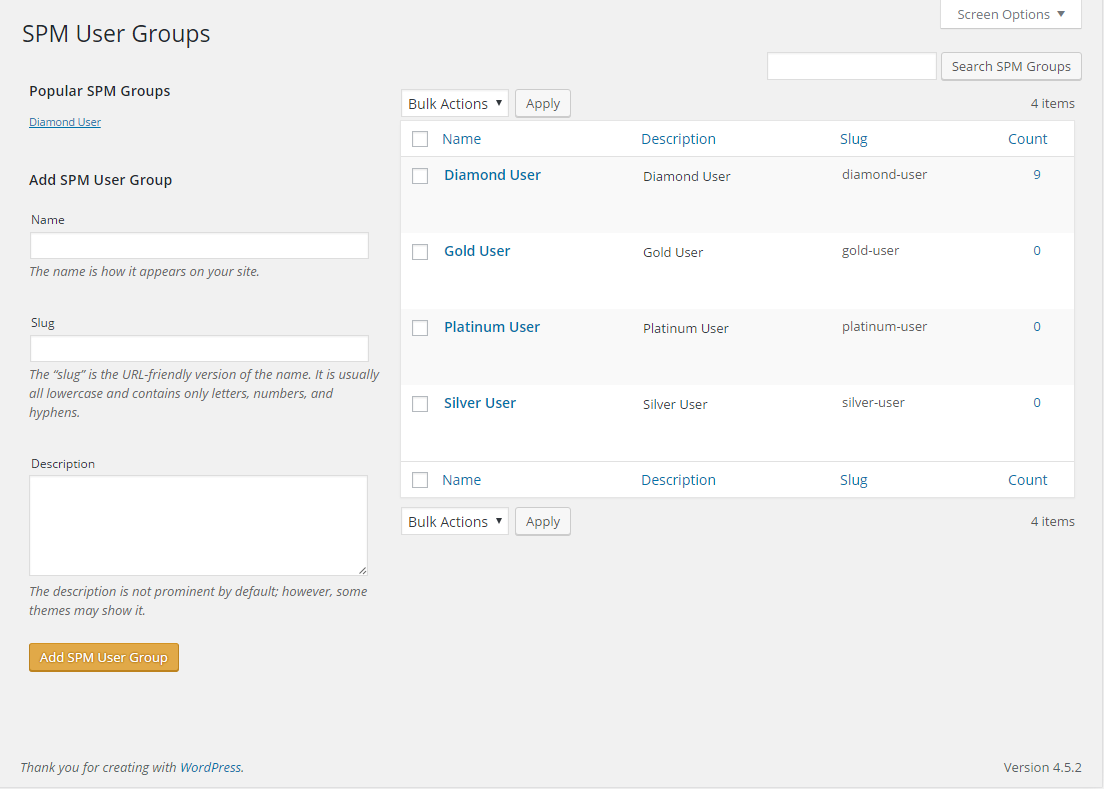Click the top 4 items count text

1053,103
